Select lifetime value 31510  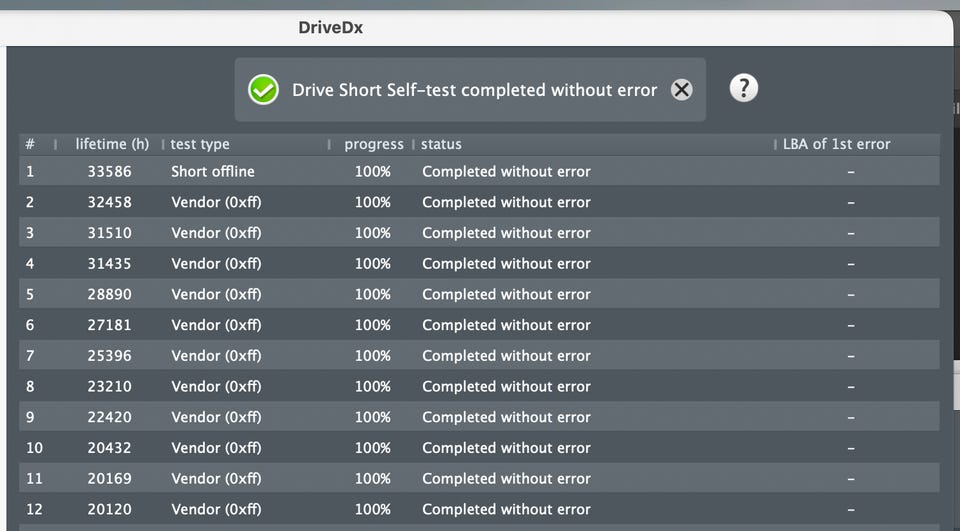tap(110, 233)
